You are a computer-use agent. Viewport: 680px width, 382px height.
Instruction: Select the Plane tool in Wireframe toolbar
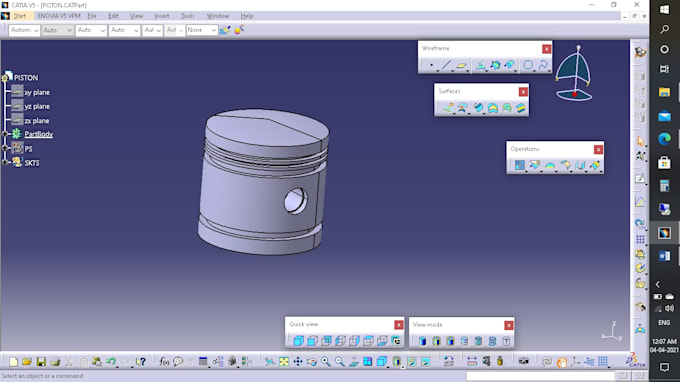coord(461,65)
